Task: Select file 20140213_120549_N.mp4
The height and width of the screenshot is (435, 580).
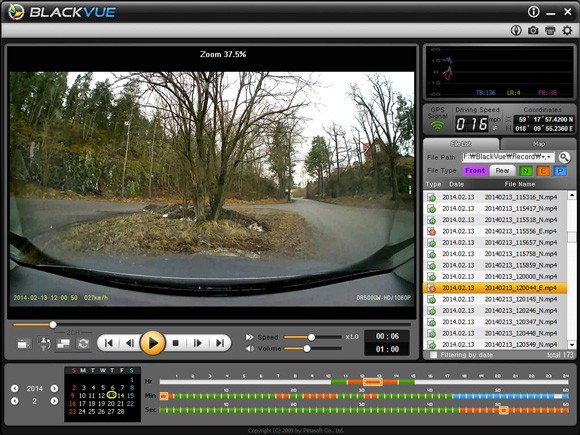Action: [x=495, y=345]
